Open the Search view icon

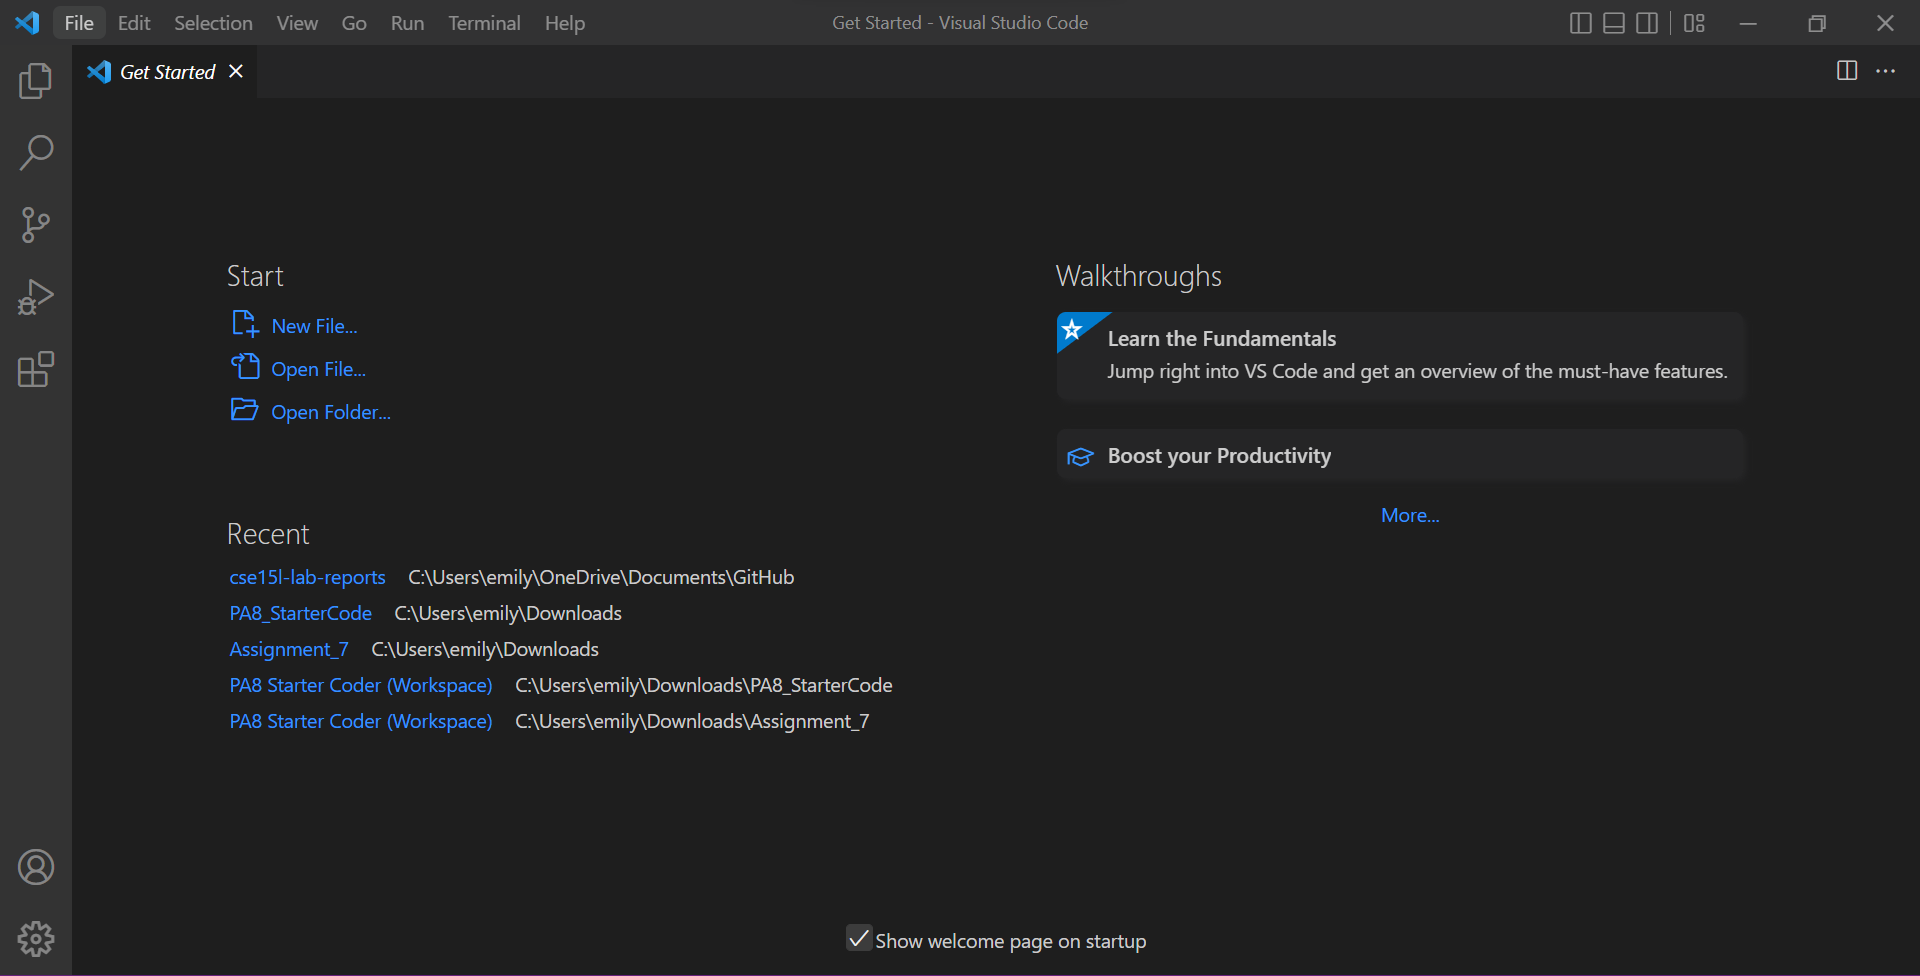[35, 153]
